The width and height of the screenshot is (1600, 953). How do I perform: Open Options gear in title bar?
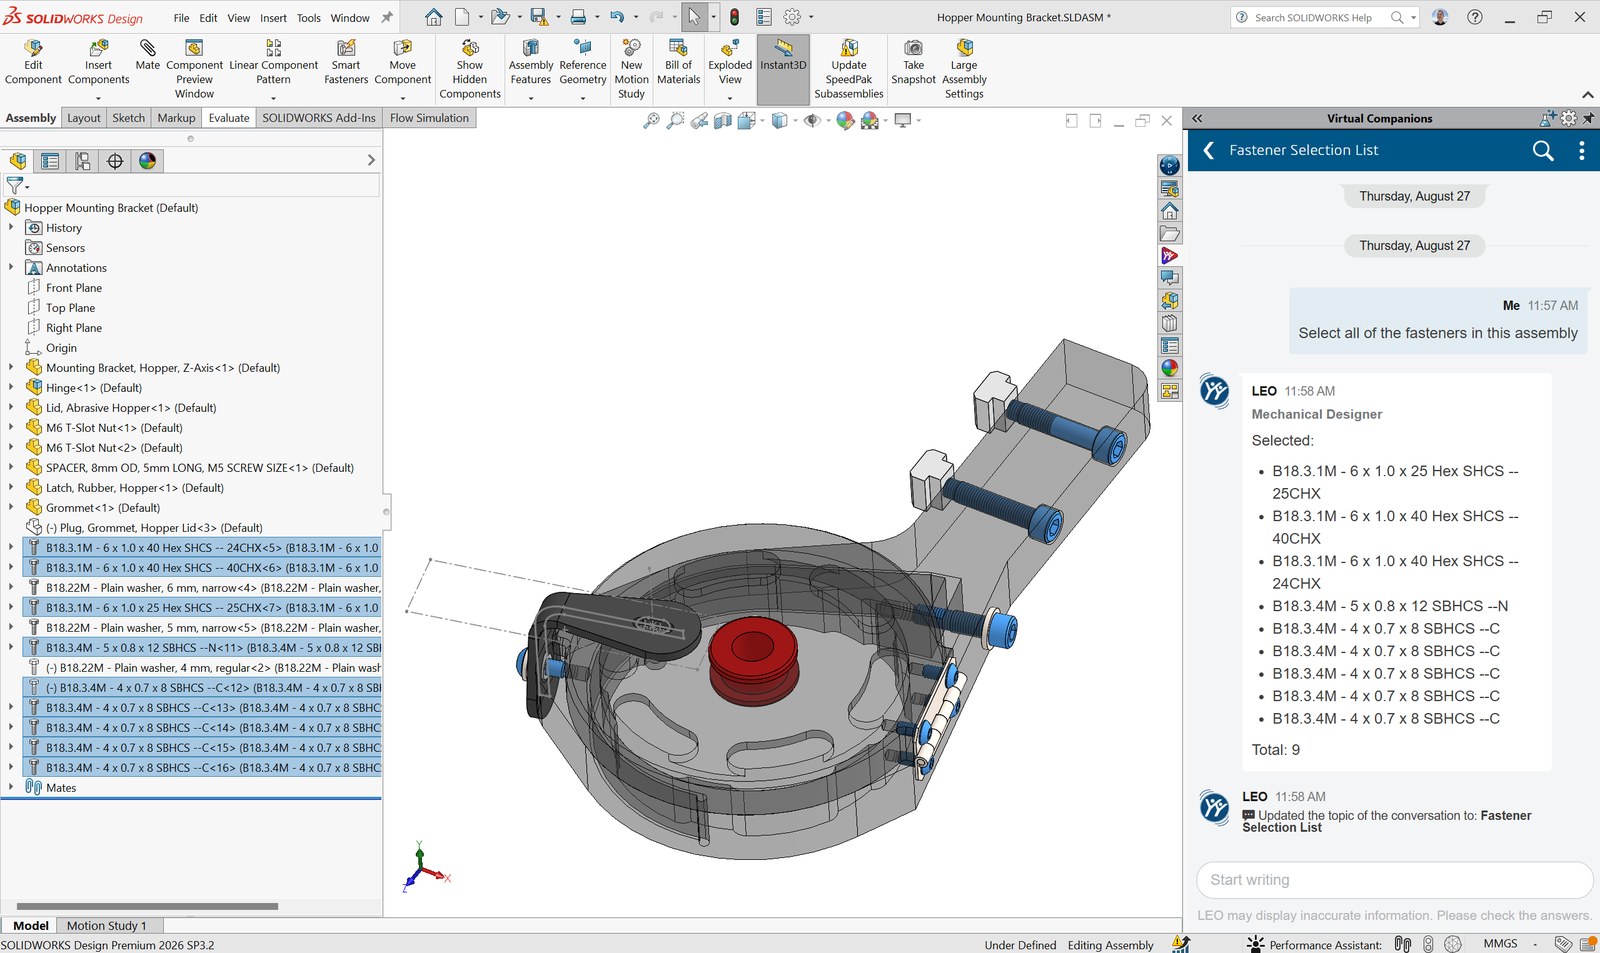point(792,17)
